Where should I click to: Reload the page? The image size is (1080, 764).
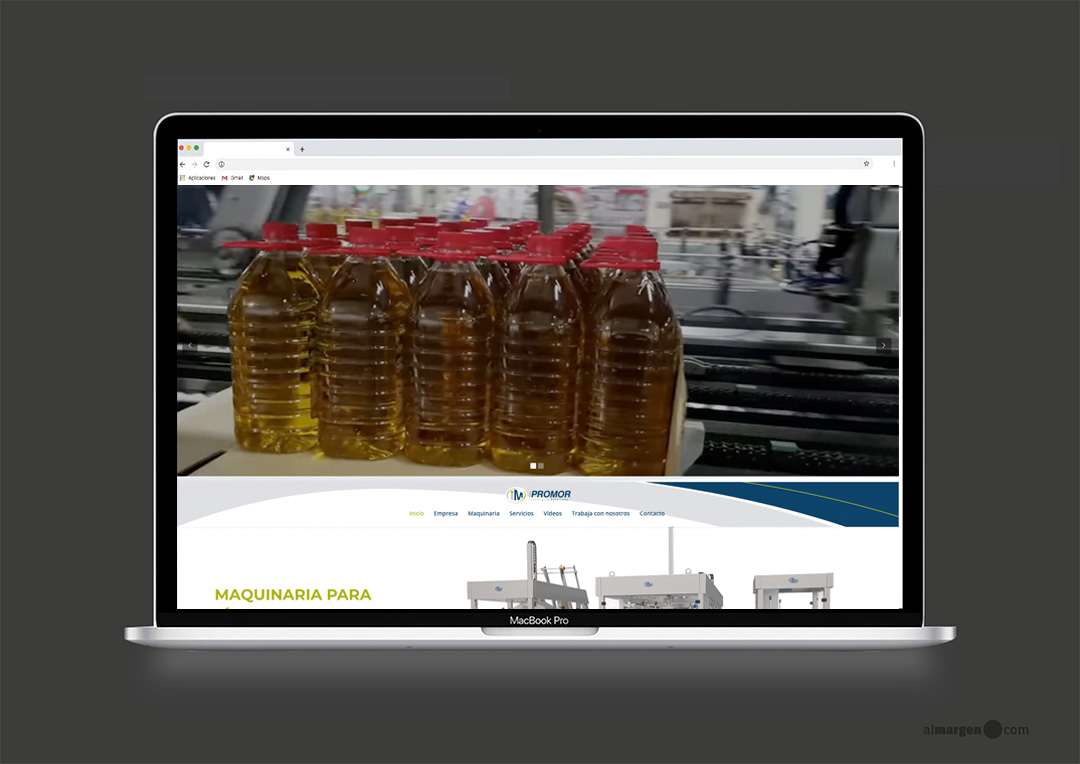(x=206, y=163)
